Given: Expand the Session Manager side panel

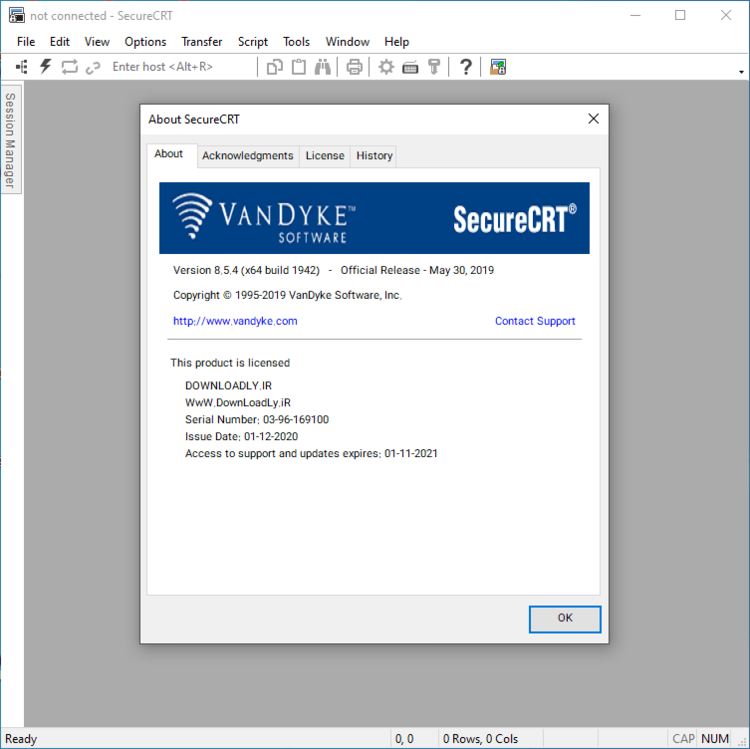Looking at the screenshot, I should (10, 140).
